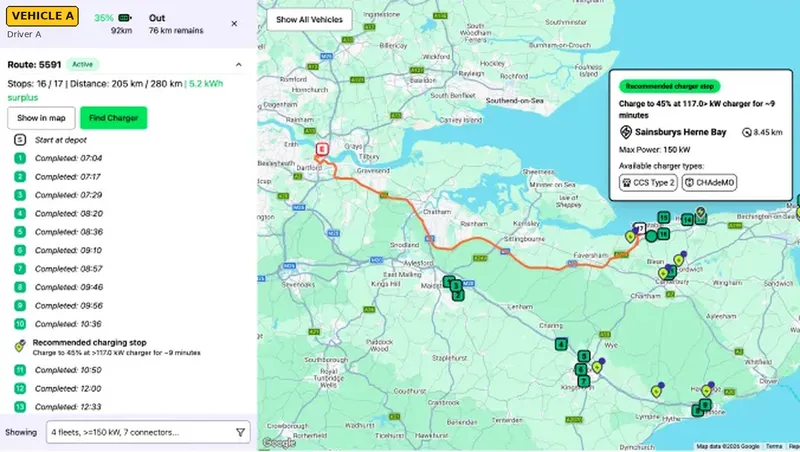Click the red depot E marker on map

(x=321, y=149)
